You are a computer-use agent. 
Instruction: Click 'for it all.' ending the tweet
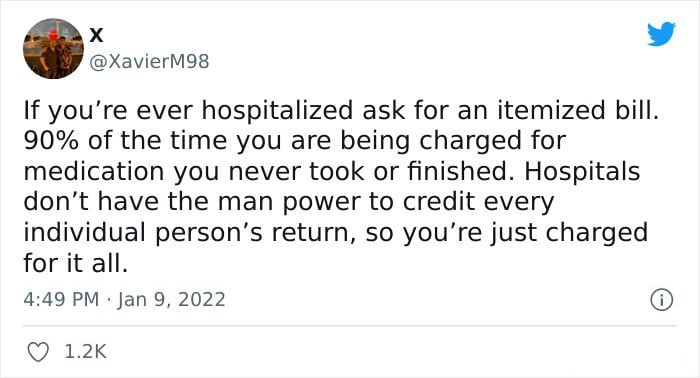pyautogui.click(x=75, y=263)
